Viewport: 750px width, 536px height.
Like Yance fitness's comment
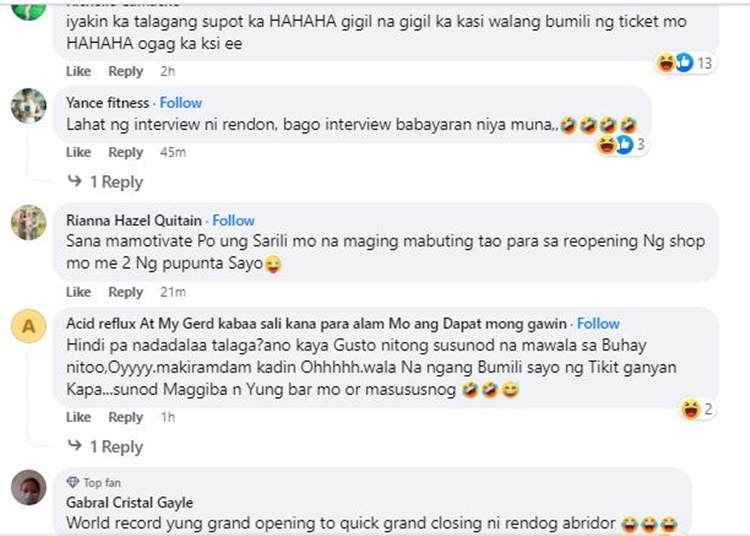(x=78, y=152)
